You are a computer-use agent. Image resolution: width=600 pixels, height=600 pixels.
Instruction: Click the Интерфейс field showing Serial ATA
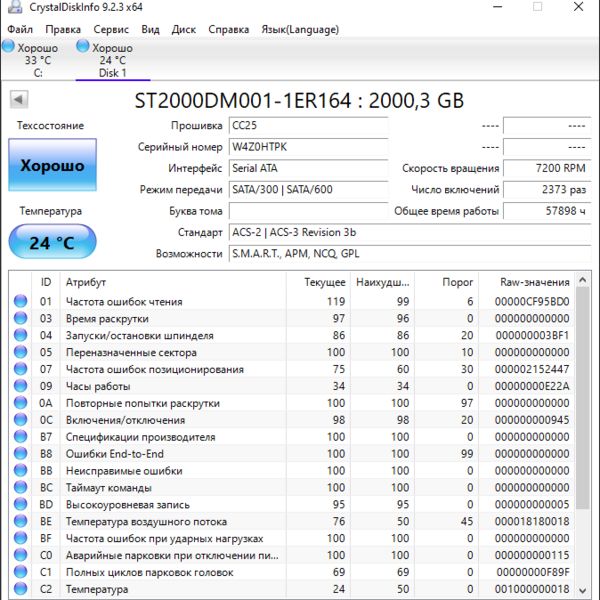308,168
